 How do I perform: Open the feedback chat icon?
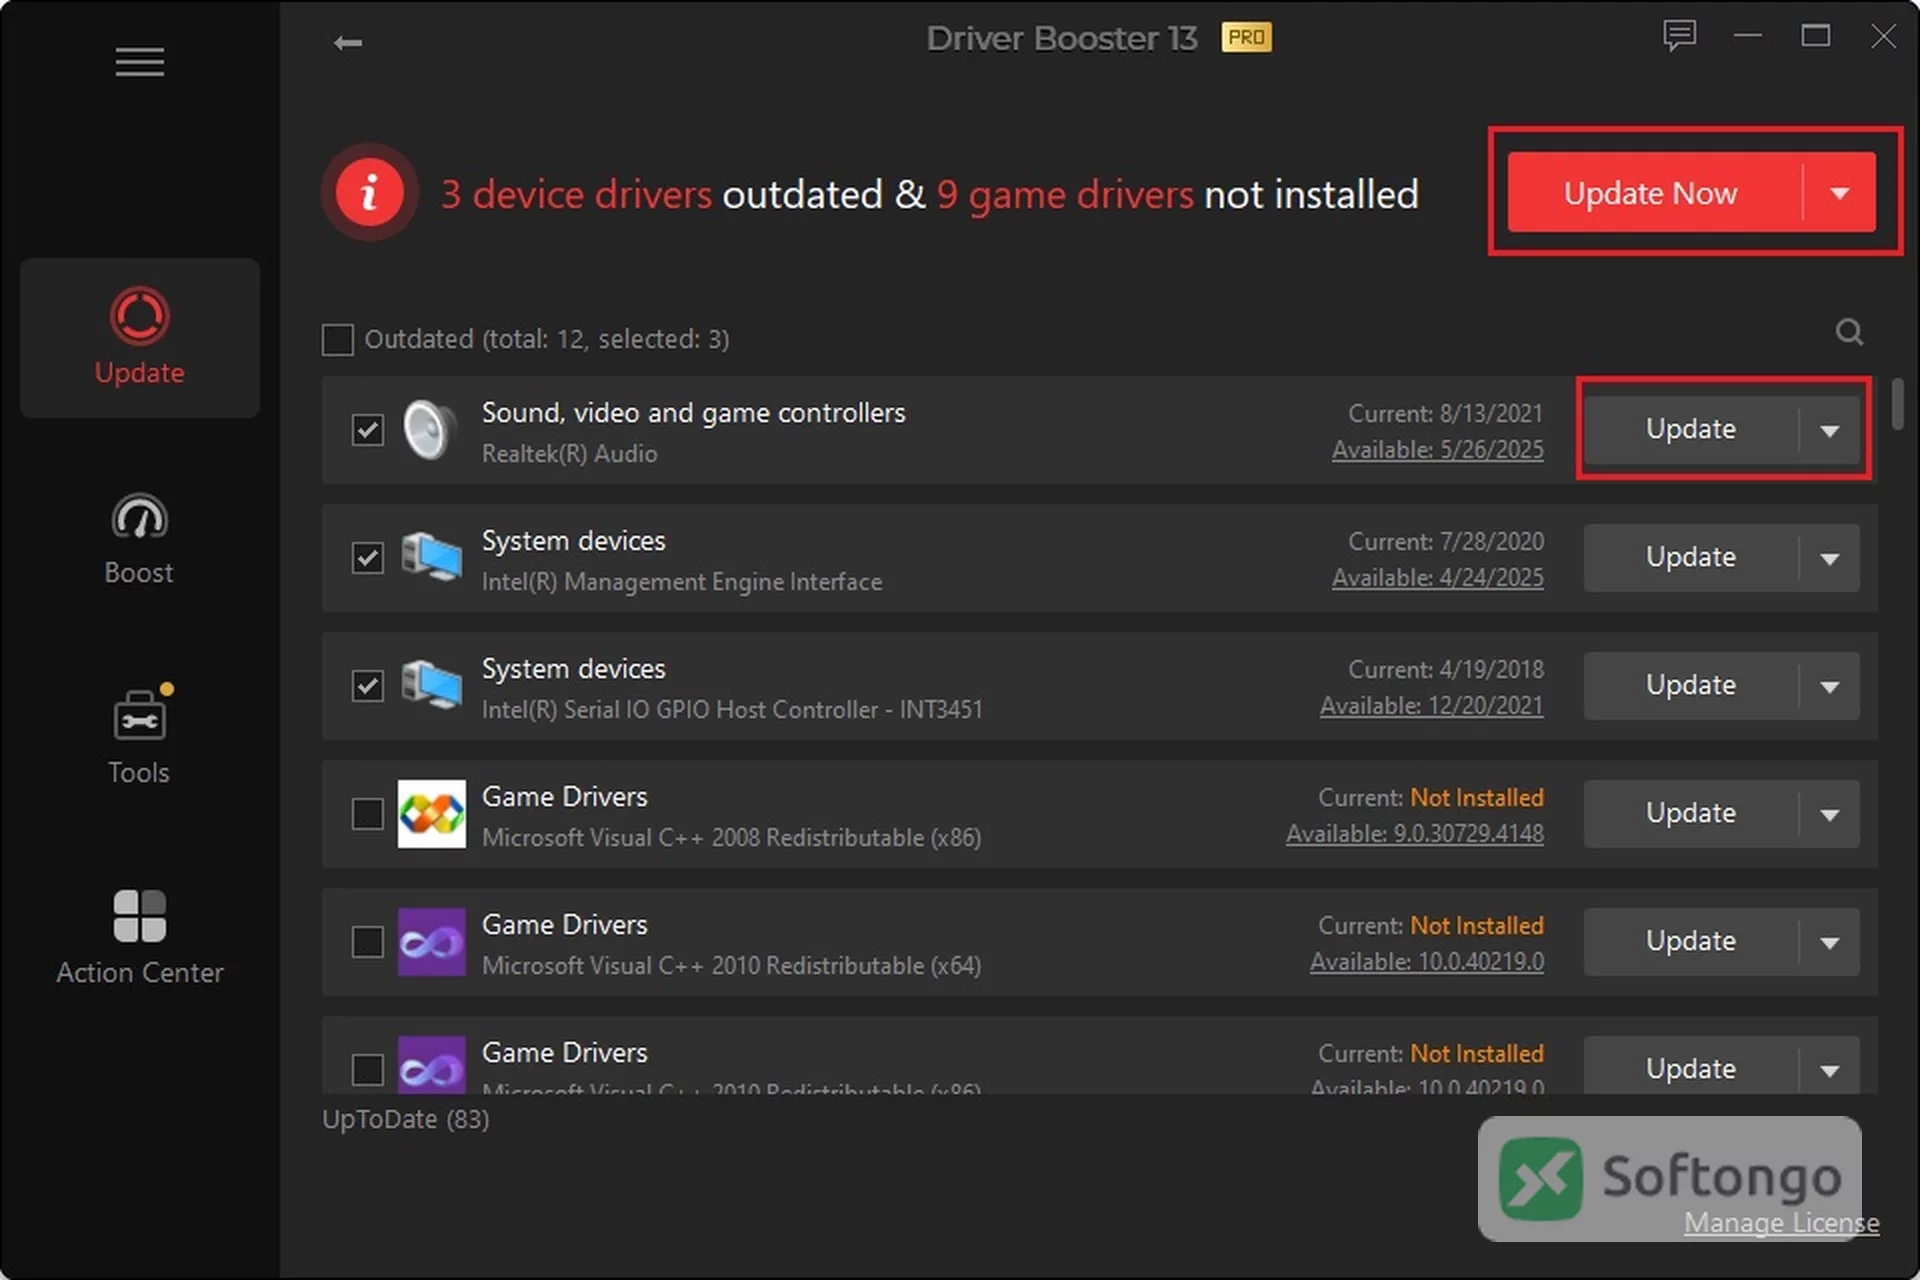click(1679, 36)
